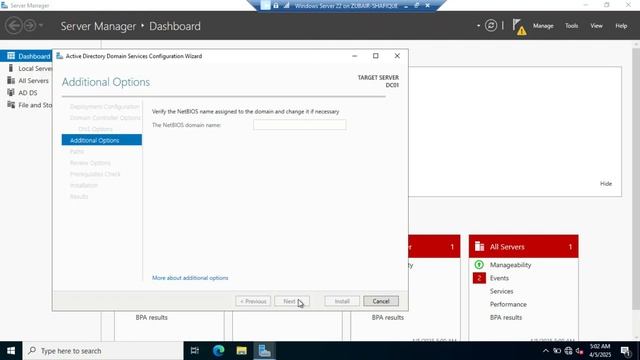The image size is (640, 360).
Task: Click the Dashboard grid icon in sidebar
Action: click(11, 56)
